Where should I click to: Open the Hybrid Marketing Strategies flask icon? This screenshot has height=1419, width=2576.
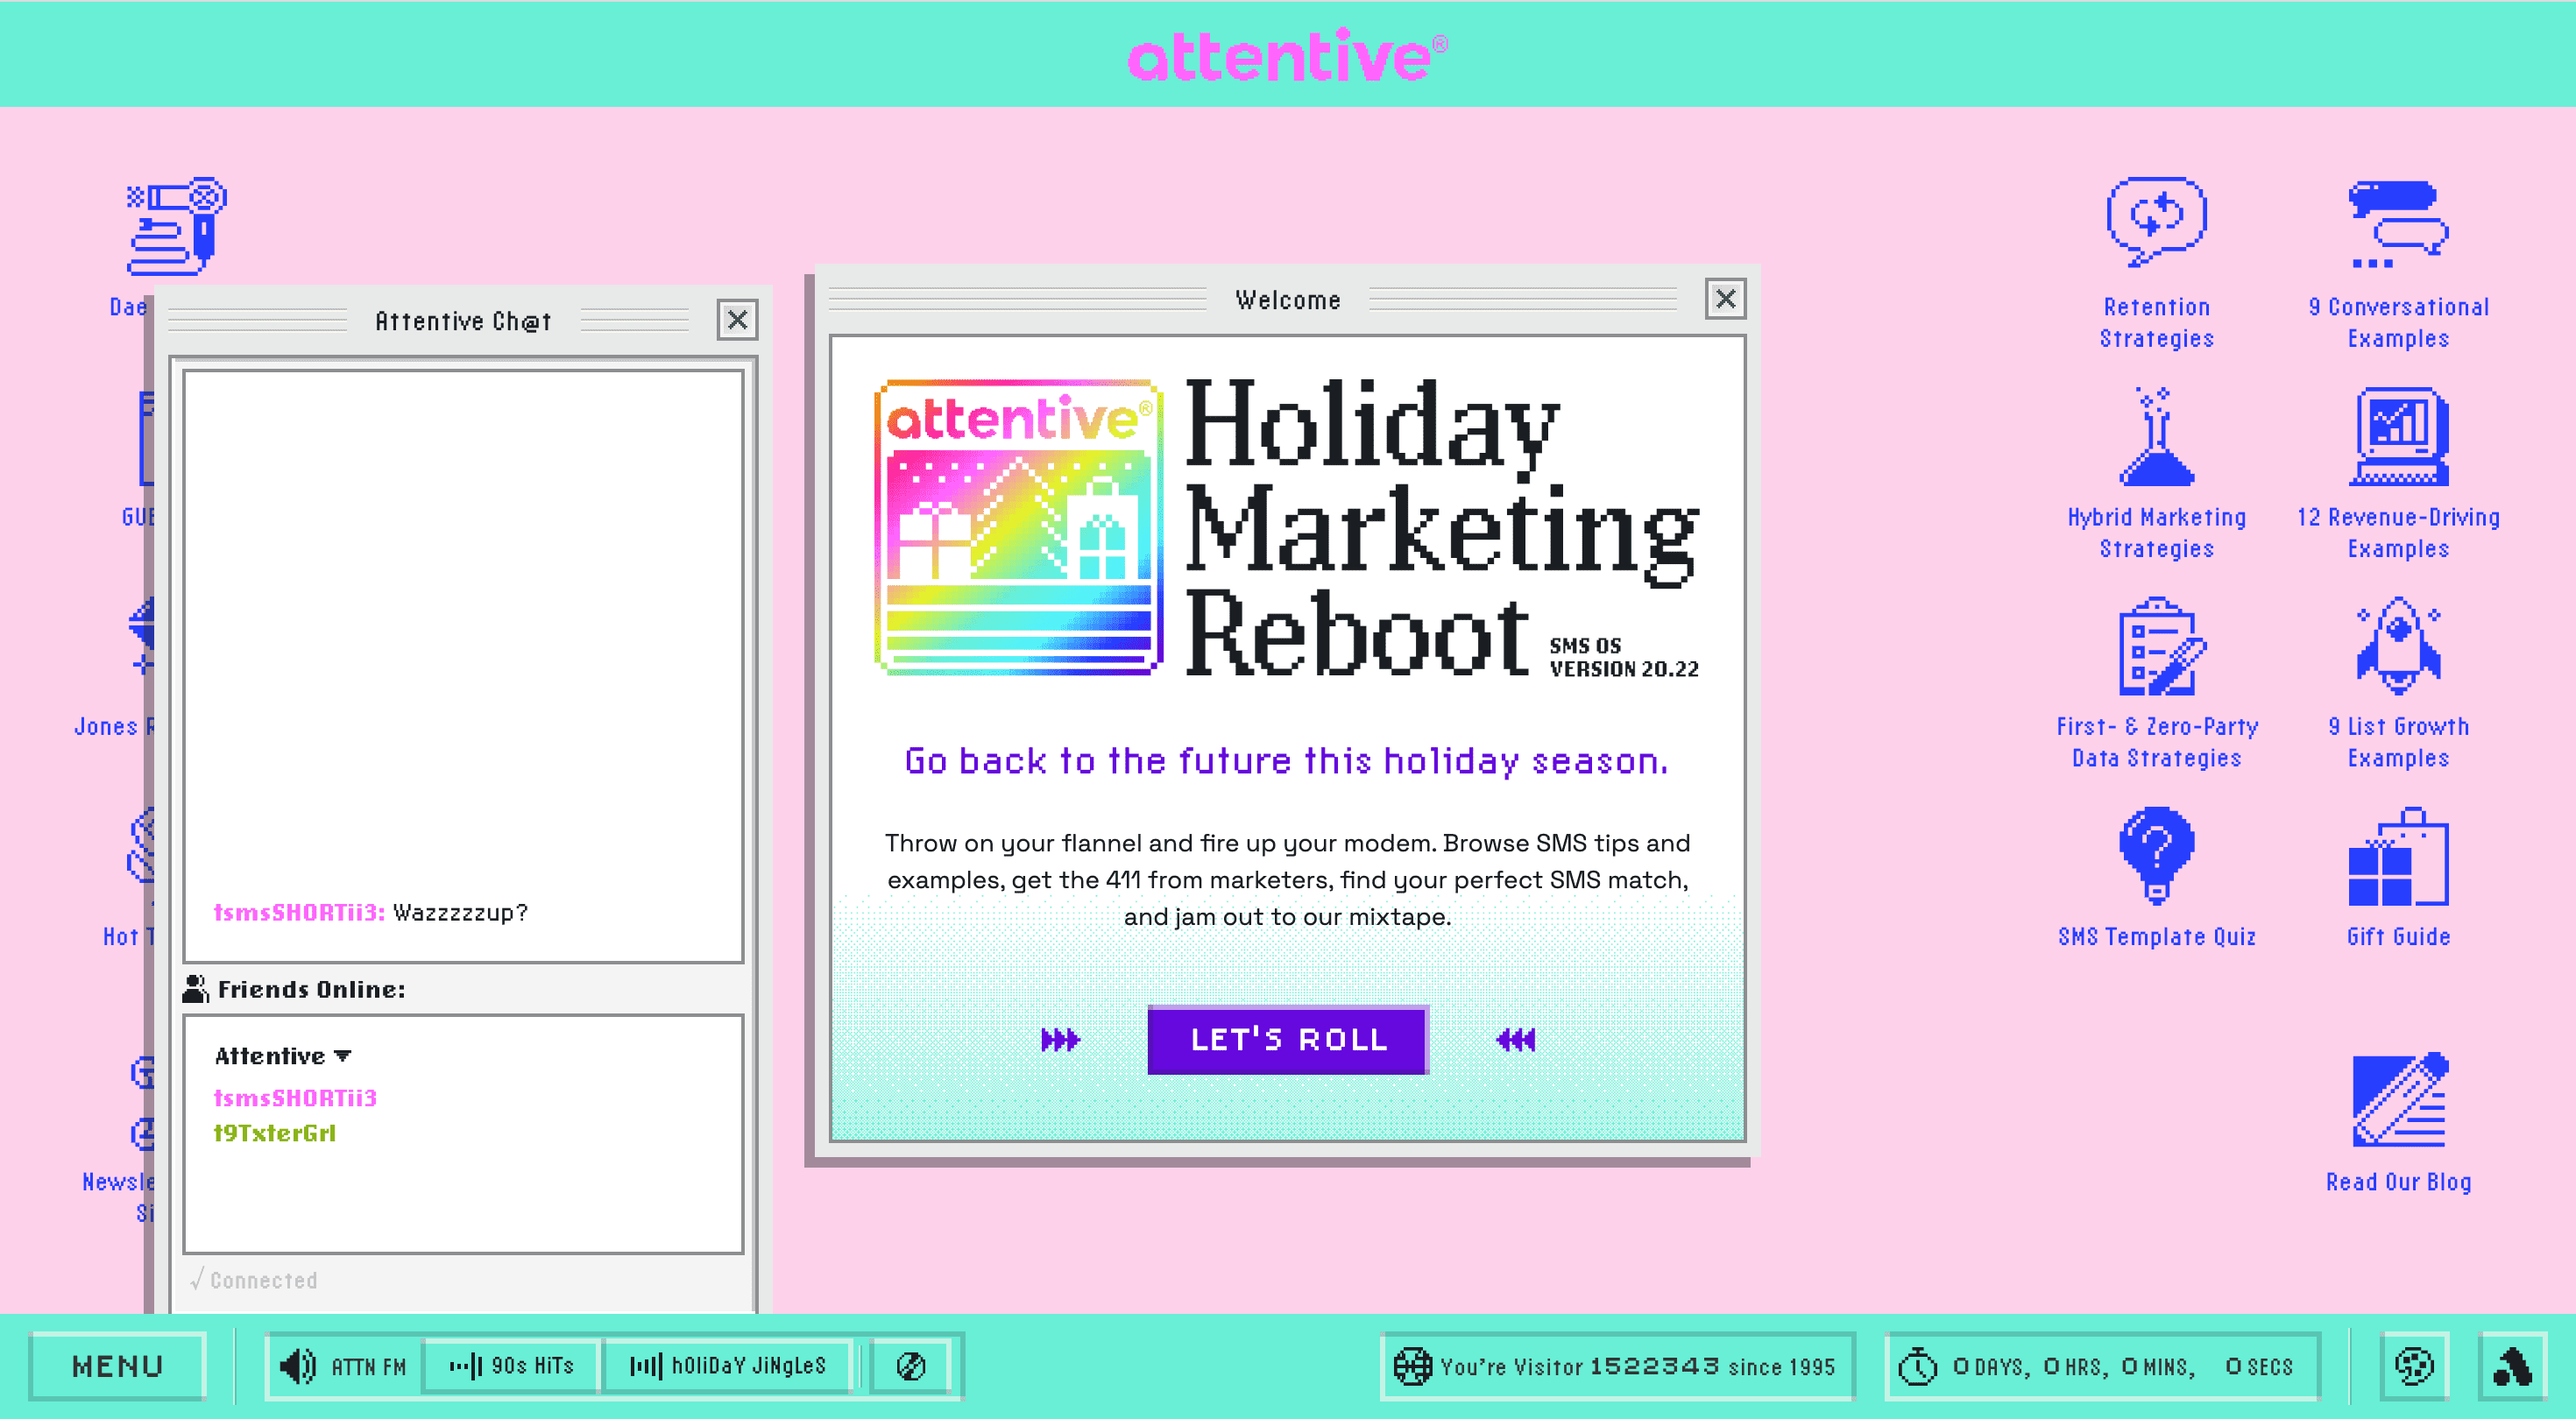click(2156, 436)
